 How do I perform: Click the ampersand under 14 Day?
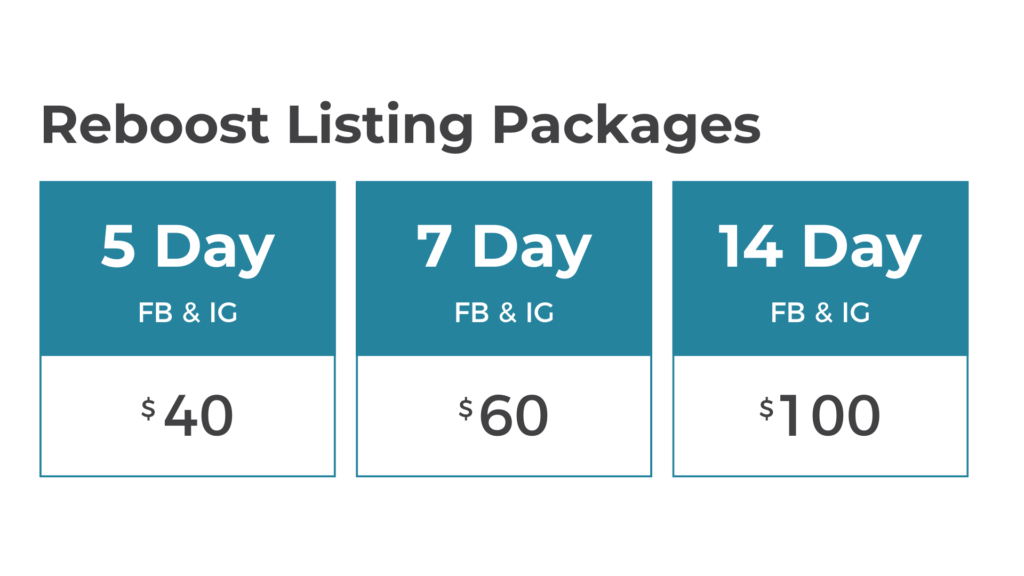824,313
